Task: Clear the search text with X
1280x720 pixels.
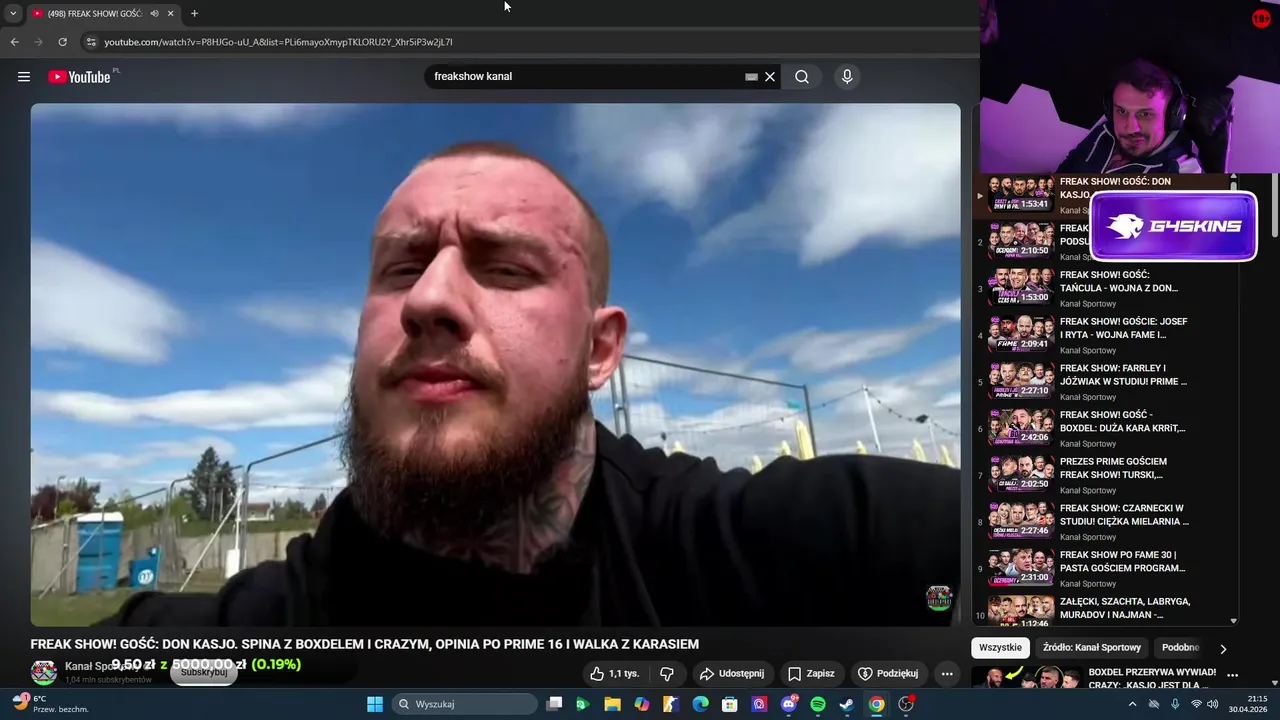Action: (x=770, y=77)
